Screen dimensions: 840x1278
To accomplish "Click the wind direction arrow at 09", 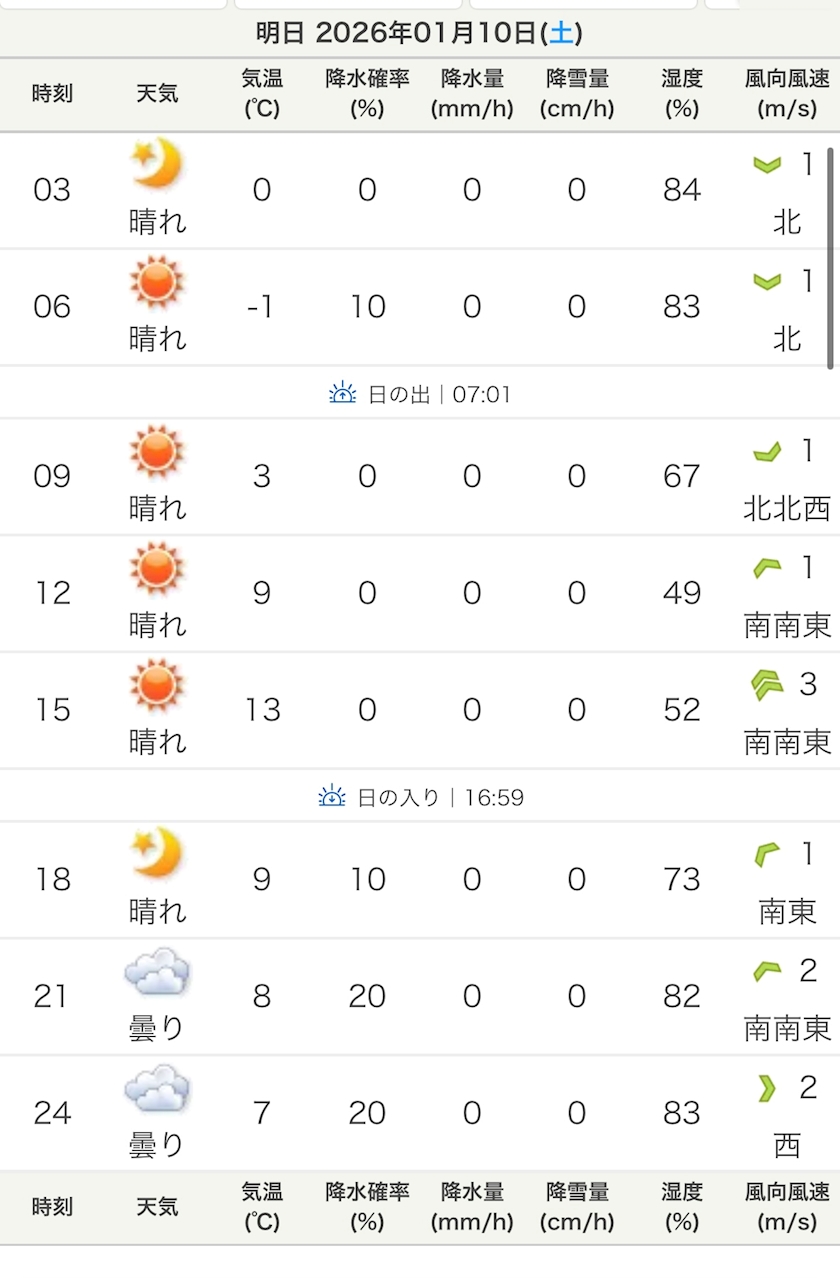I will click(767, 453).
